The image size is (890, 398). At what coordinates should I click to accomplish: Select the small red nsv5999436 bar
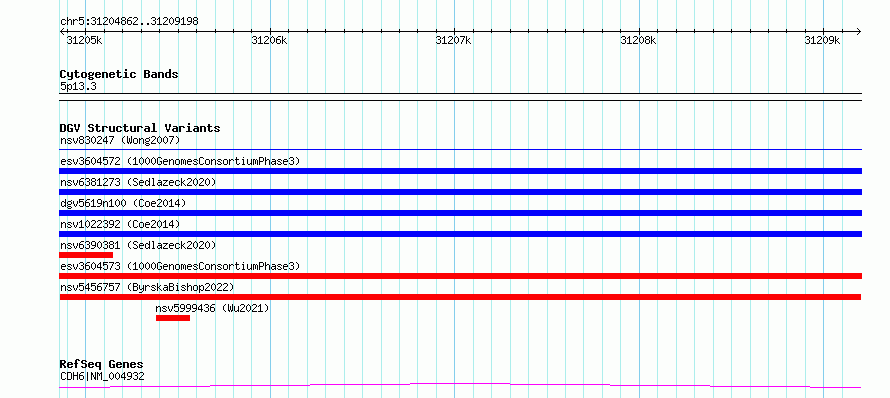coord(173,318)
